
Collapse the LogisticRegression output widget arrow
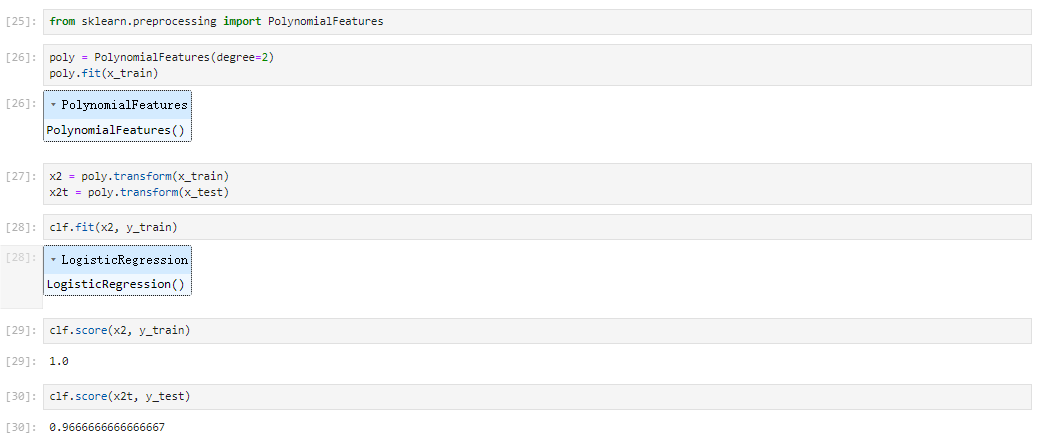point(53,260)
